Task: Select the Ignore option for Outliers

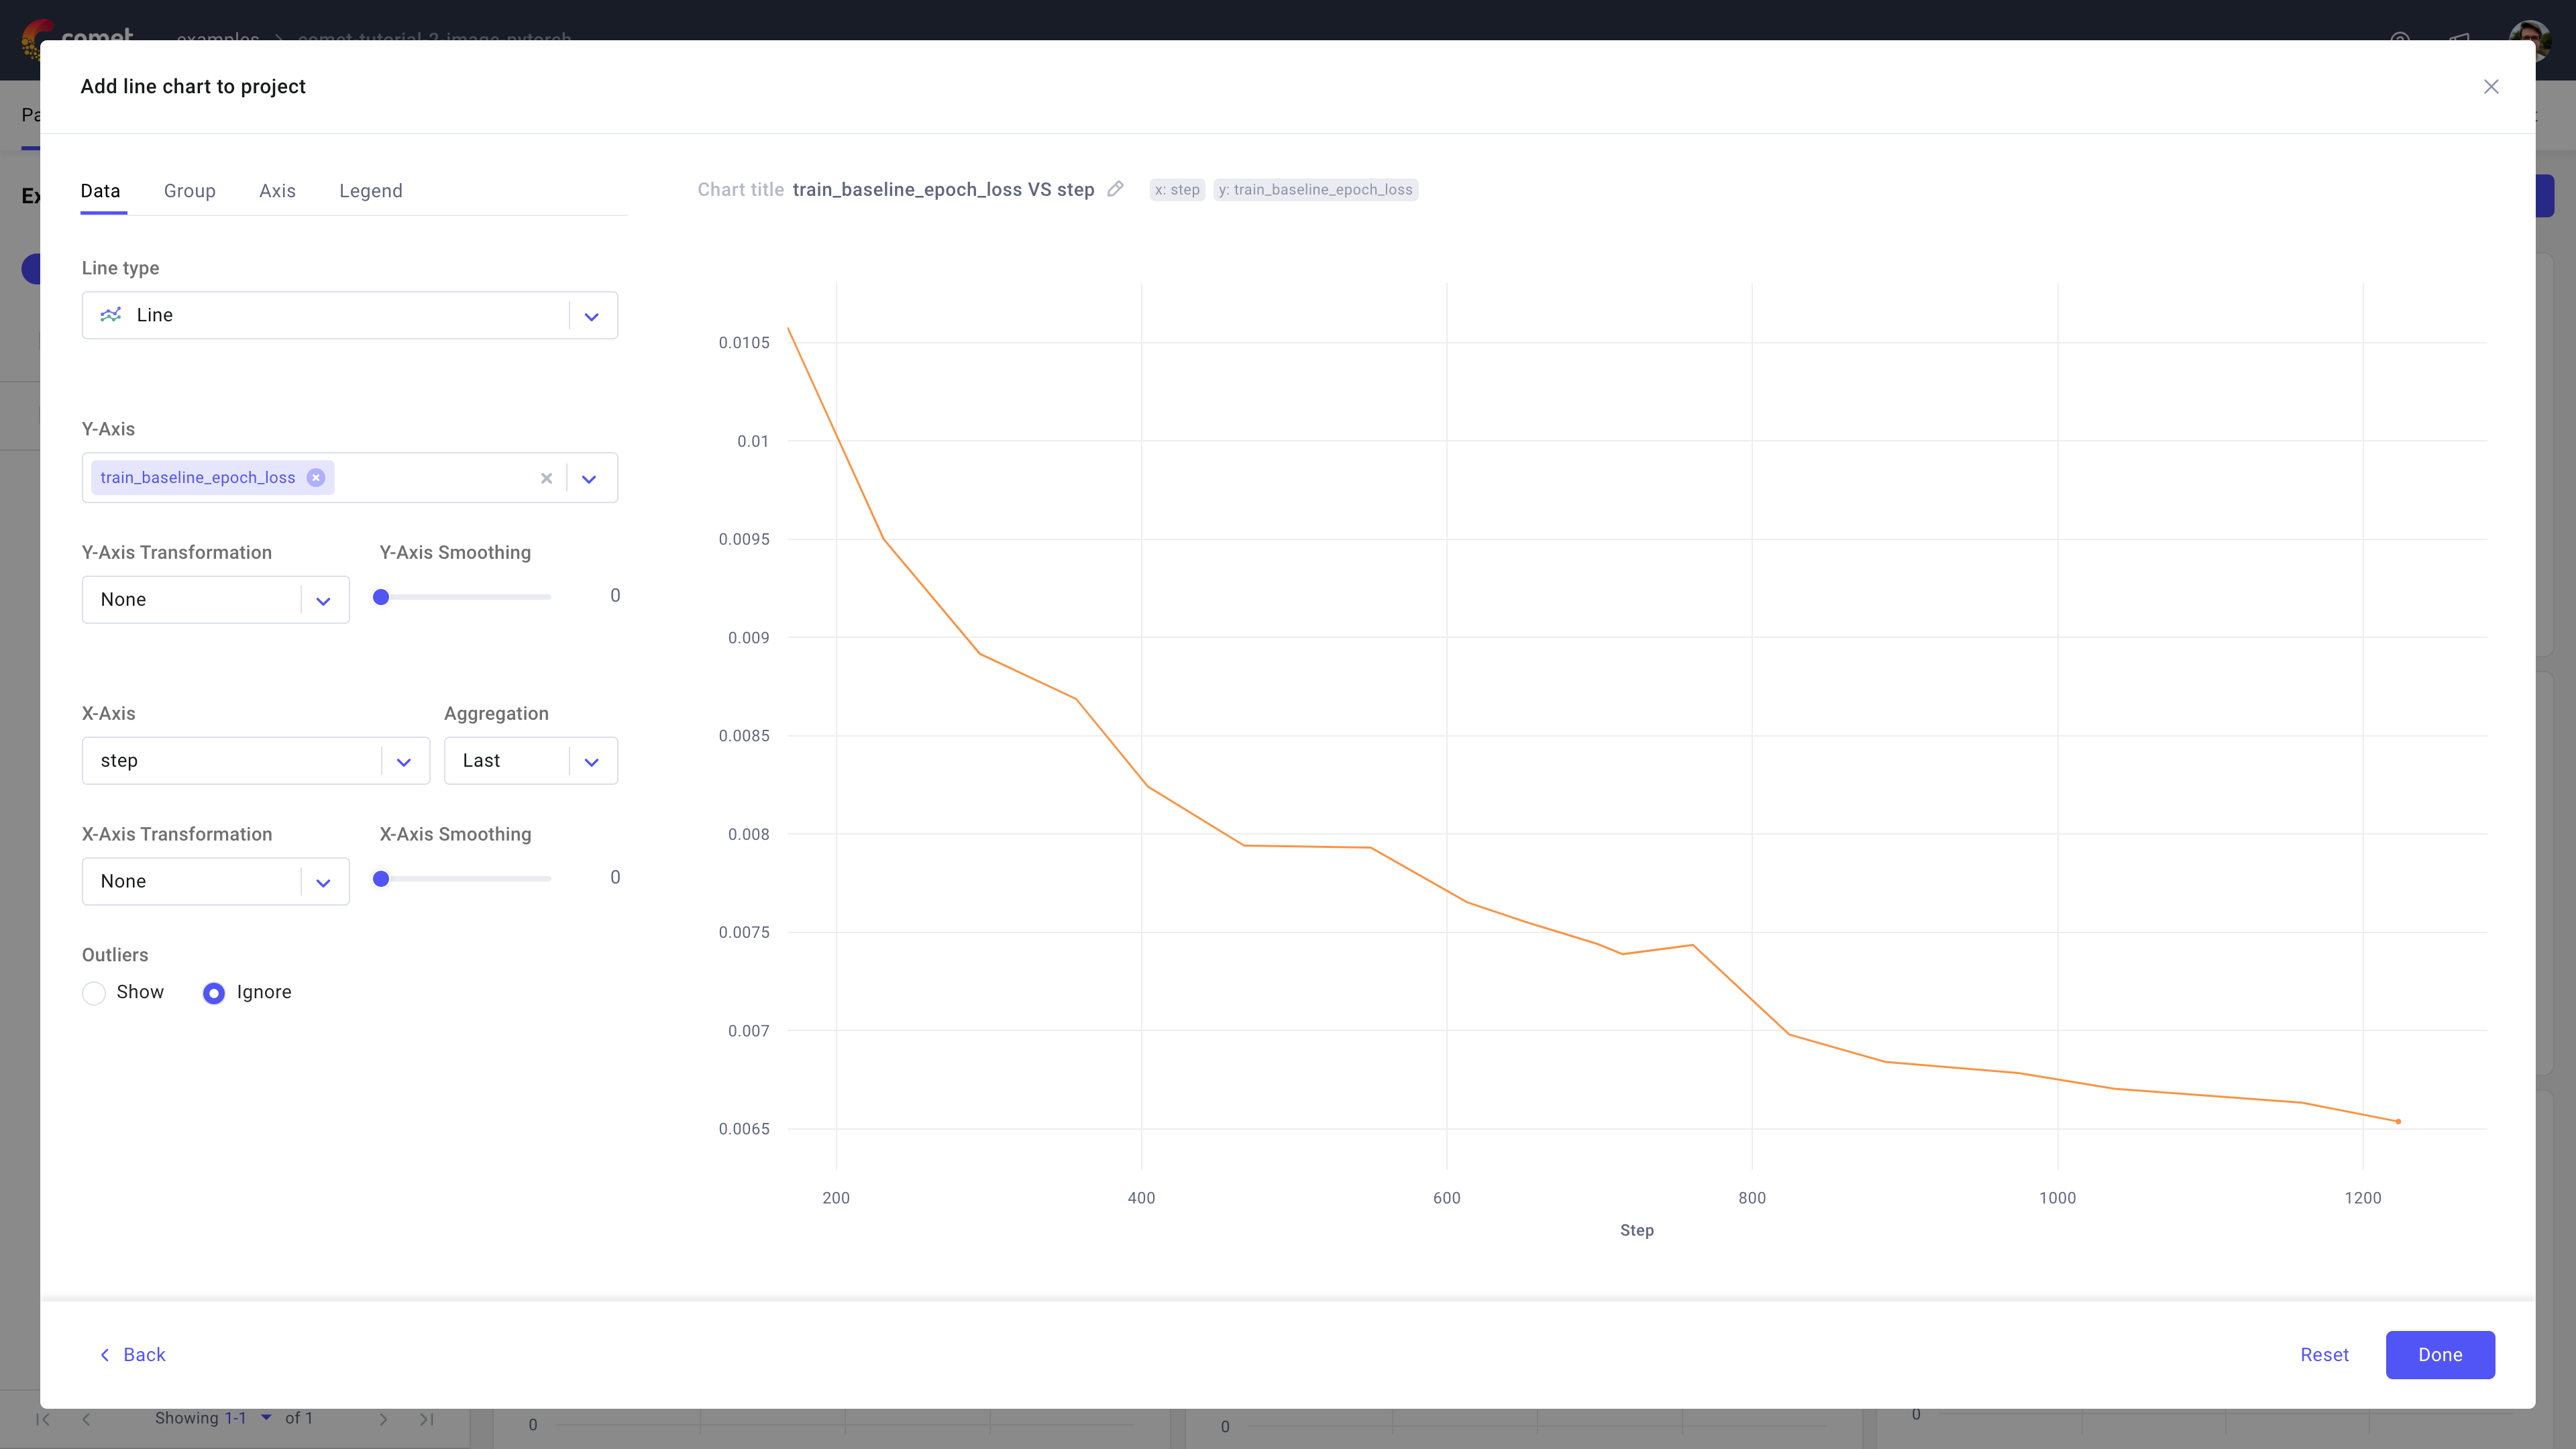Action: pos(214,993)
